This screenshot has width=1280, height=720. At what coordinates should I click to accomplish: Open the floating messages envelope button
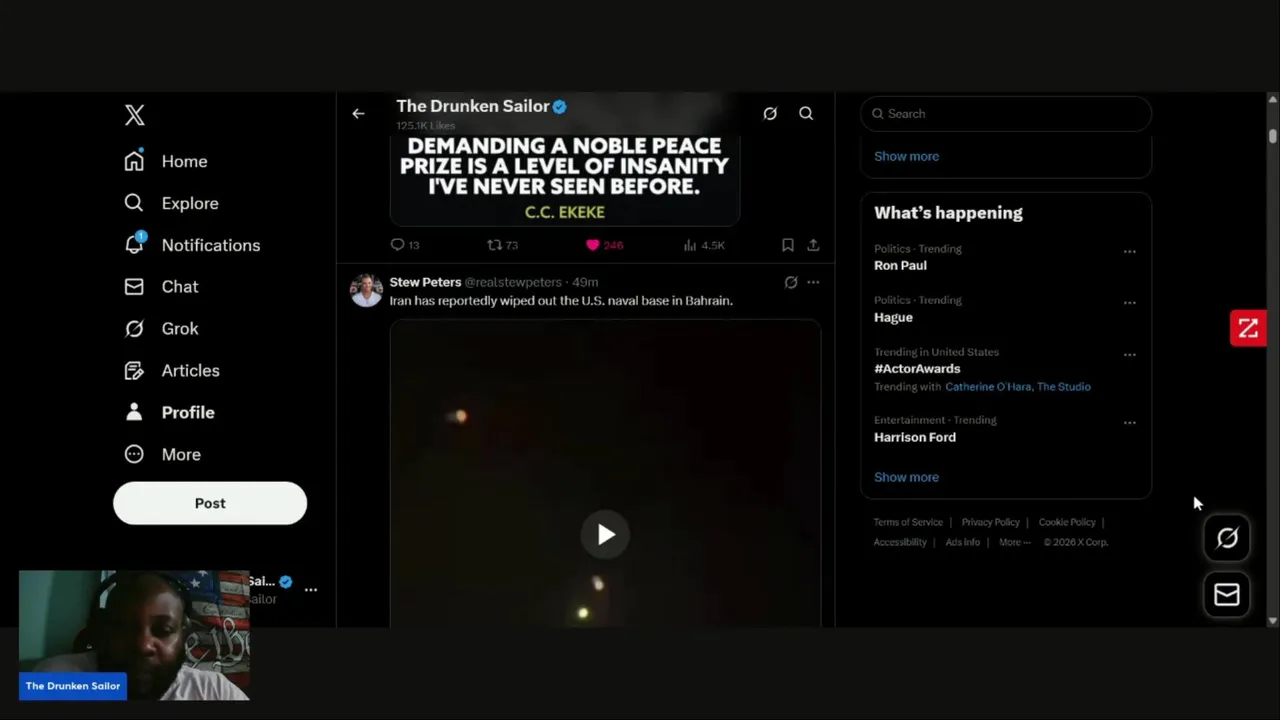[x=1227, y=595]
